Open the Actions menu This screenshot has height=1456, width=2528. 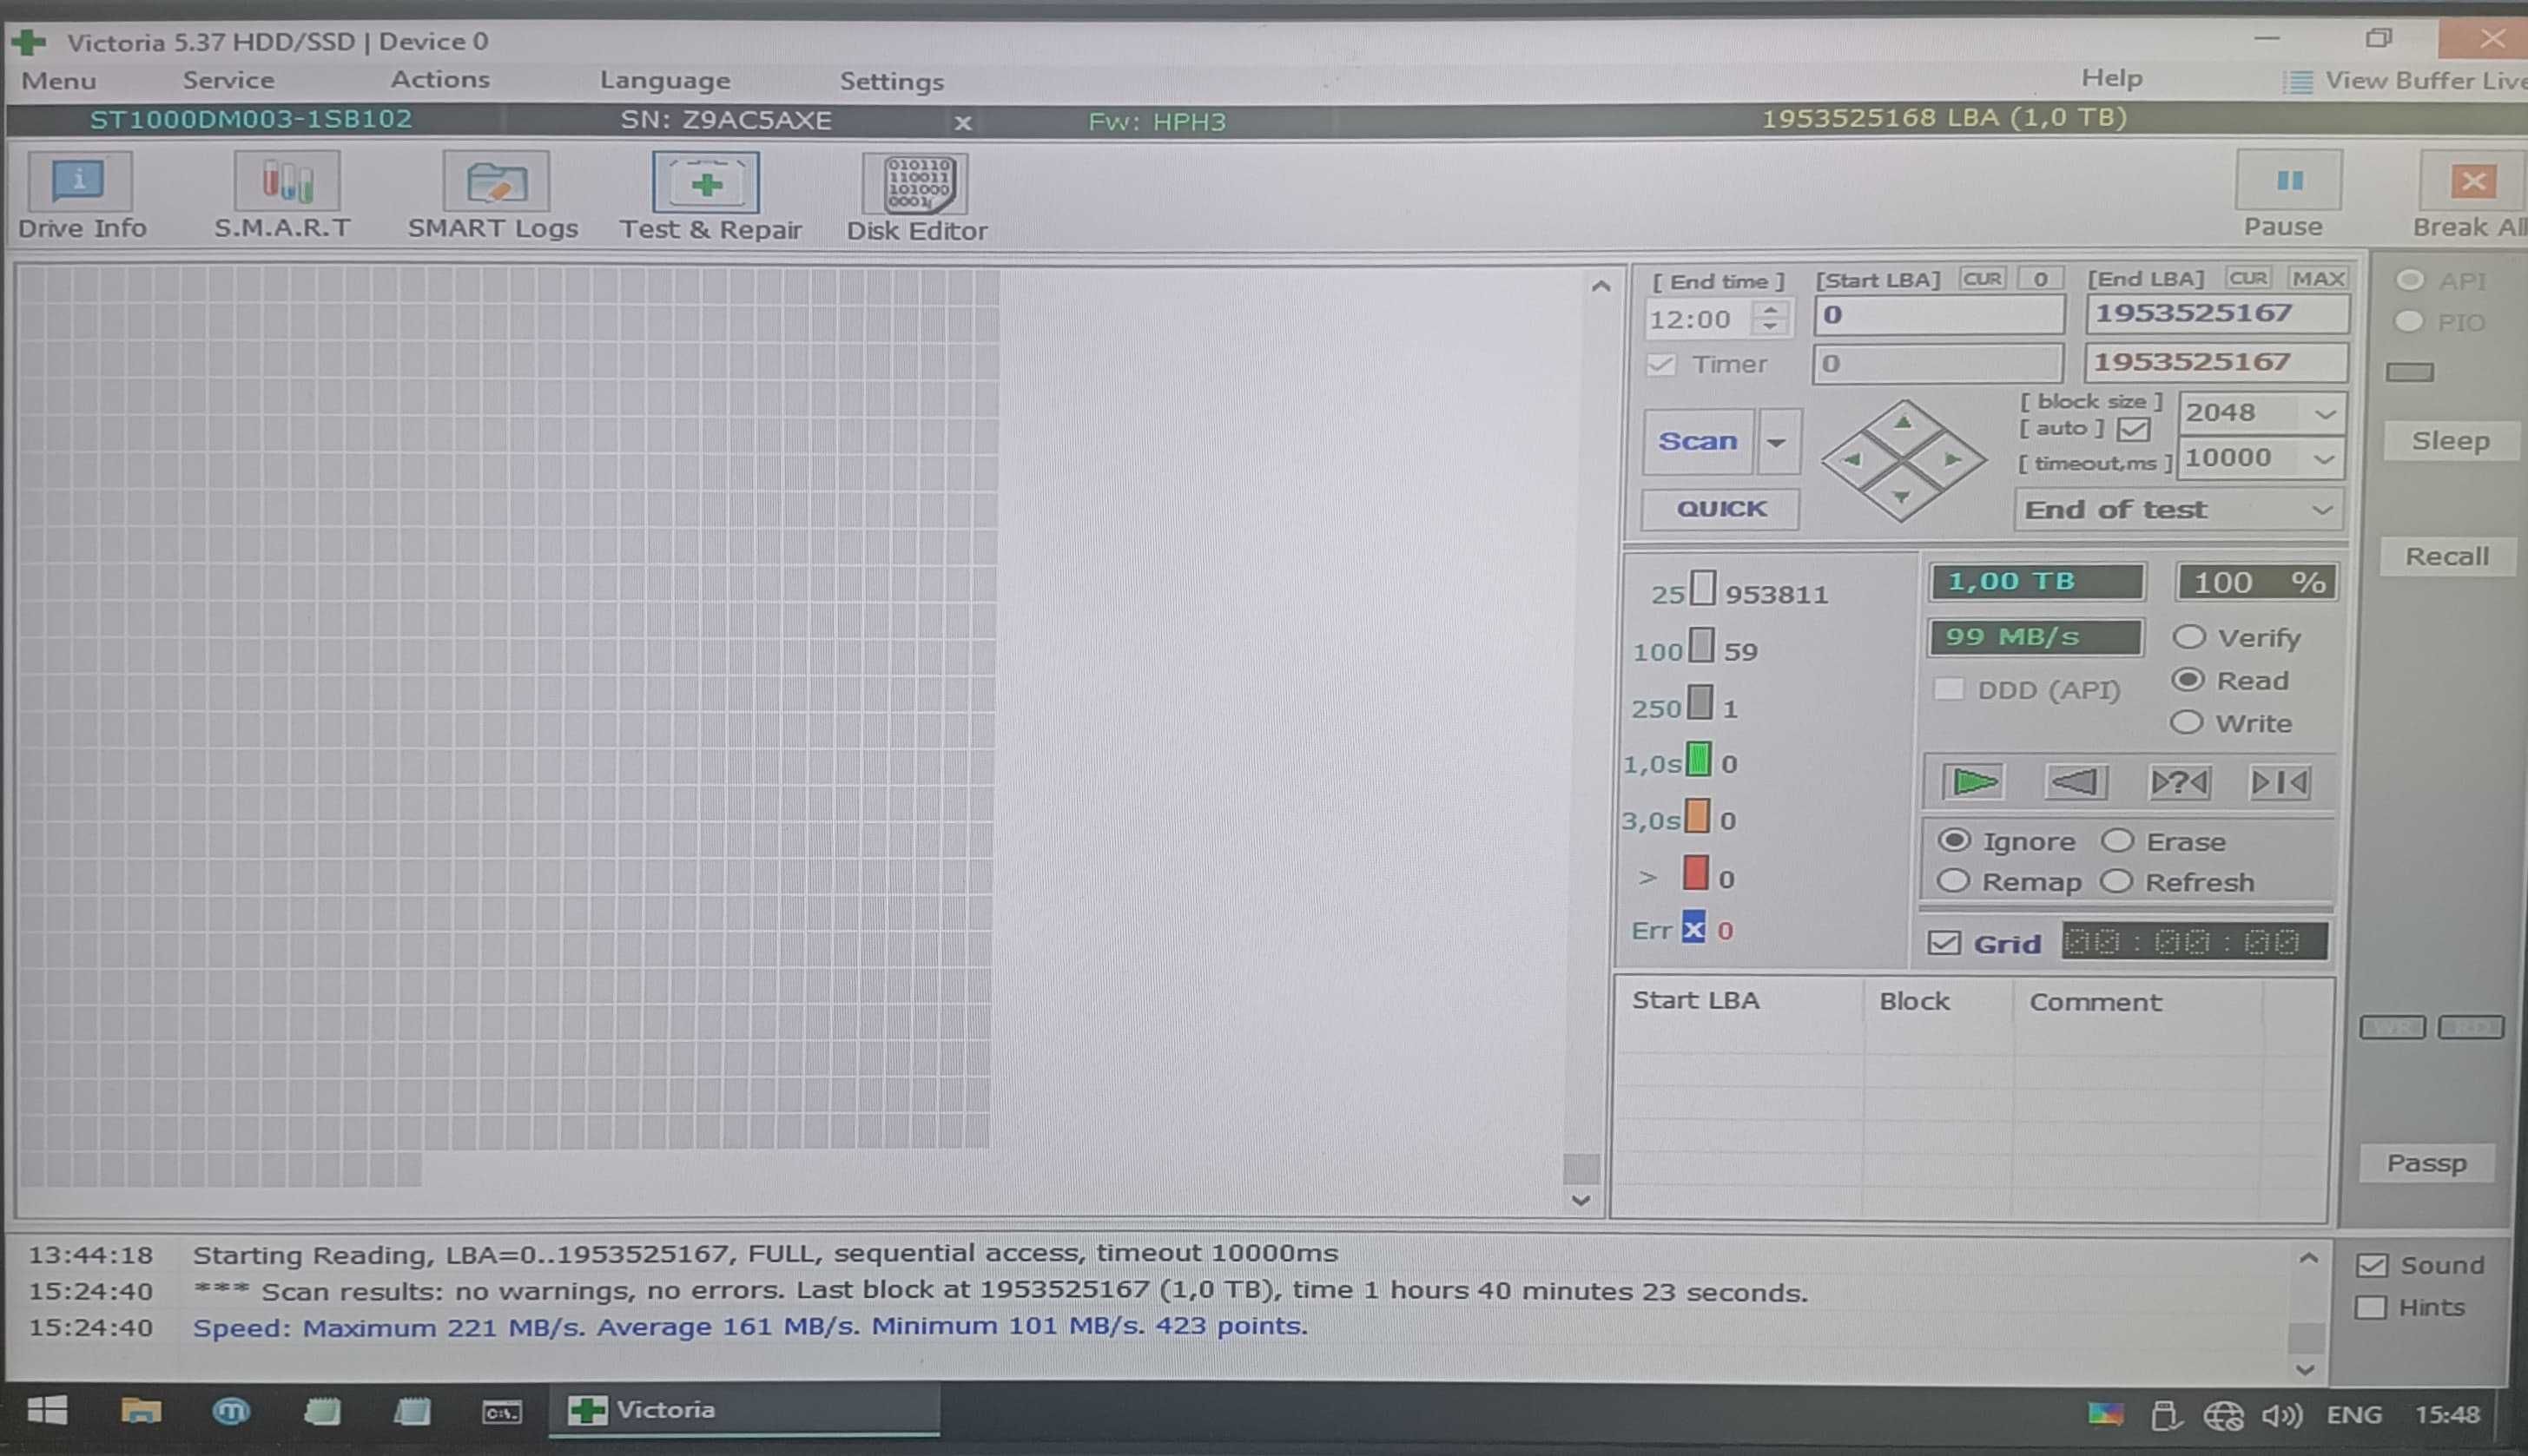click(440, 79)
